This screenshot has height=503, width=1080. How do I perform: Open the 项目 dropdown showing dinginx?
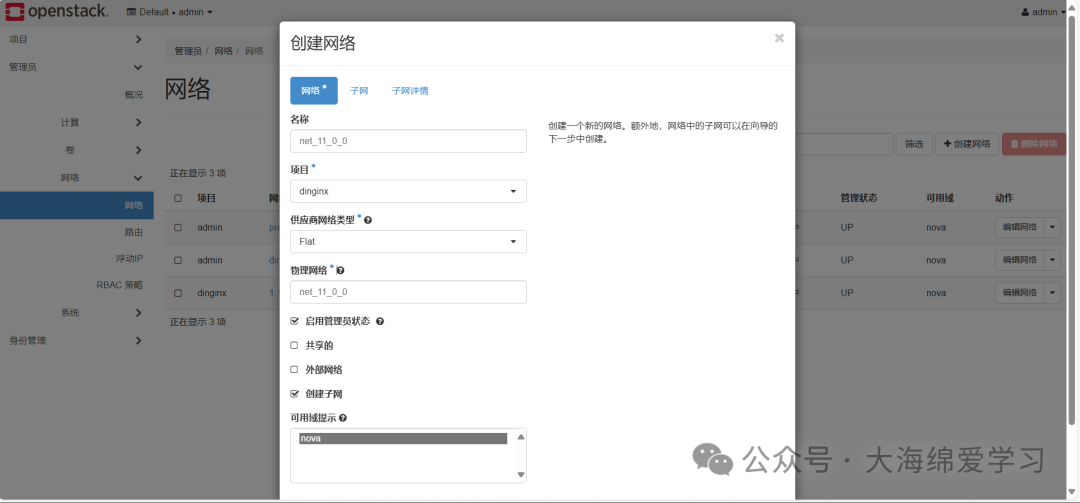pos(408,192)
